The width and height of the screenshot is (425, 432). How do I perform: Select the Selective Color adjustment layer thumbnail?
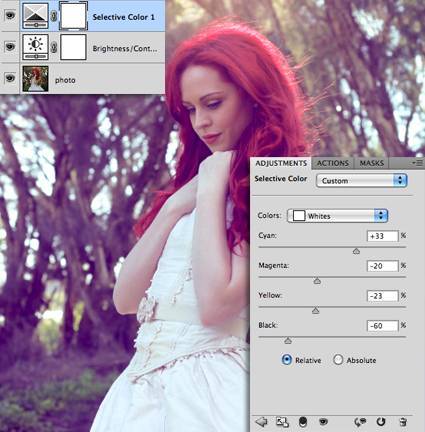(35, 16)
